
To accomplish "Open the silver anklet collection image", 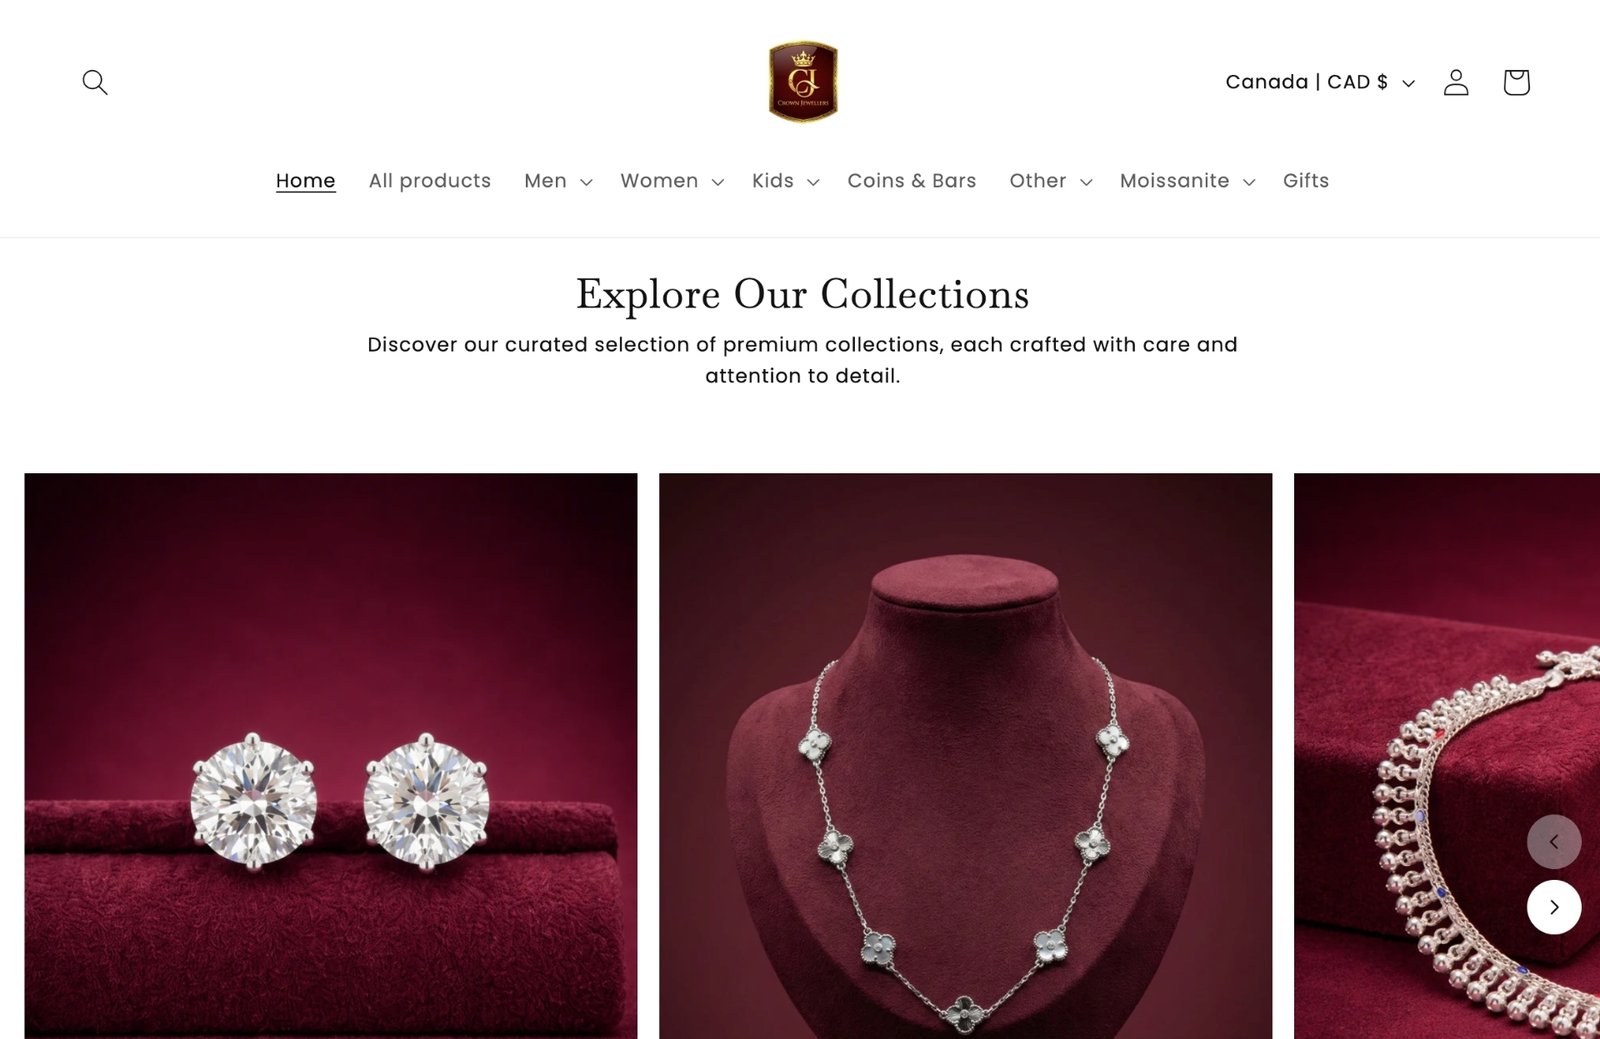I will 1447,756.
